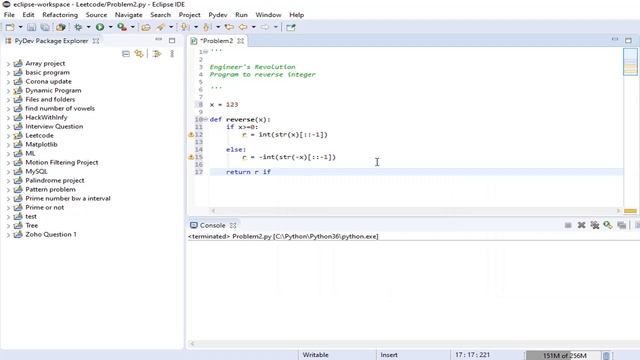Click the heap memory usage bar
Screen dimensions: 640x360
point(563,356)
